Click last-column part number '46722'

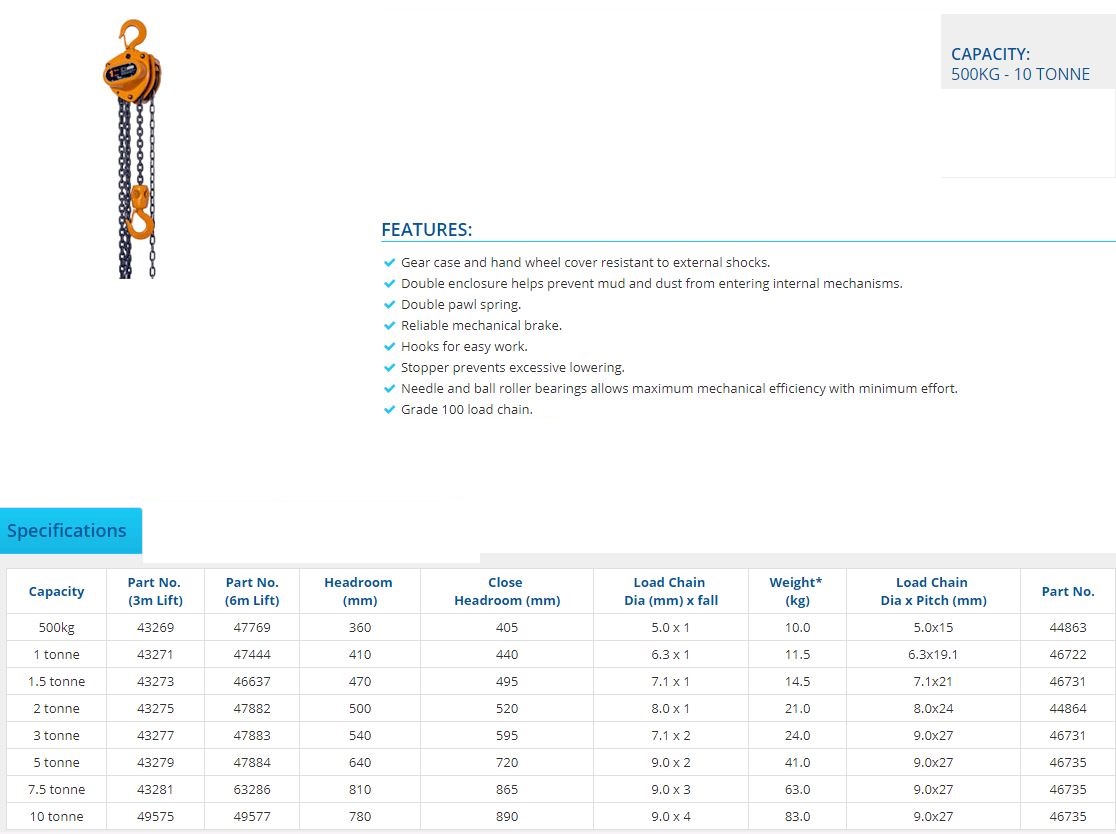[1068, 655]
